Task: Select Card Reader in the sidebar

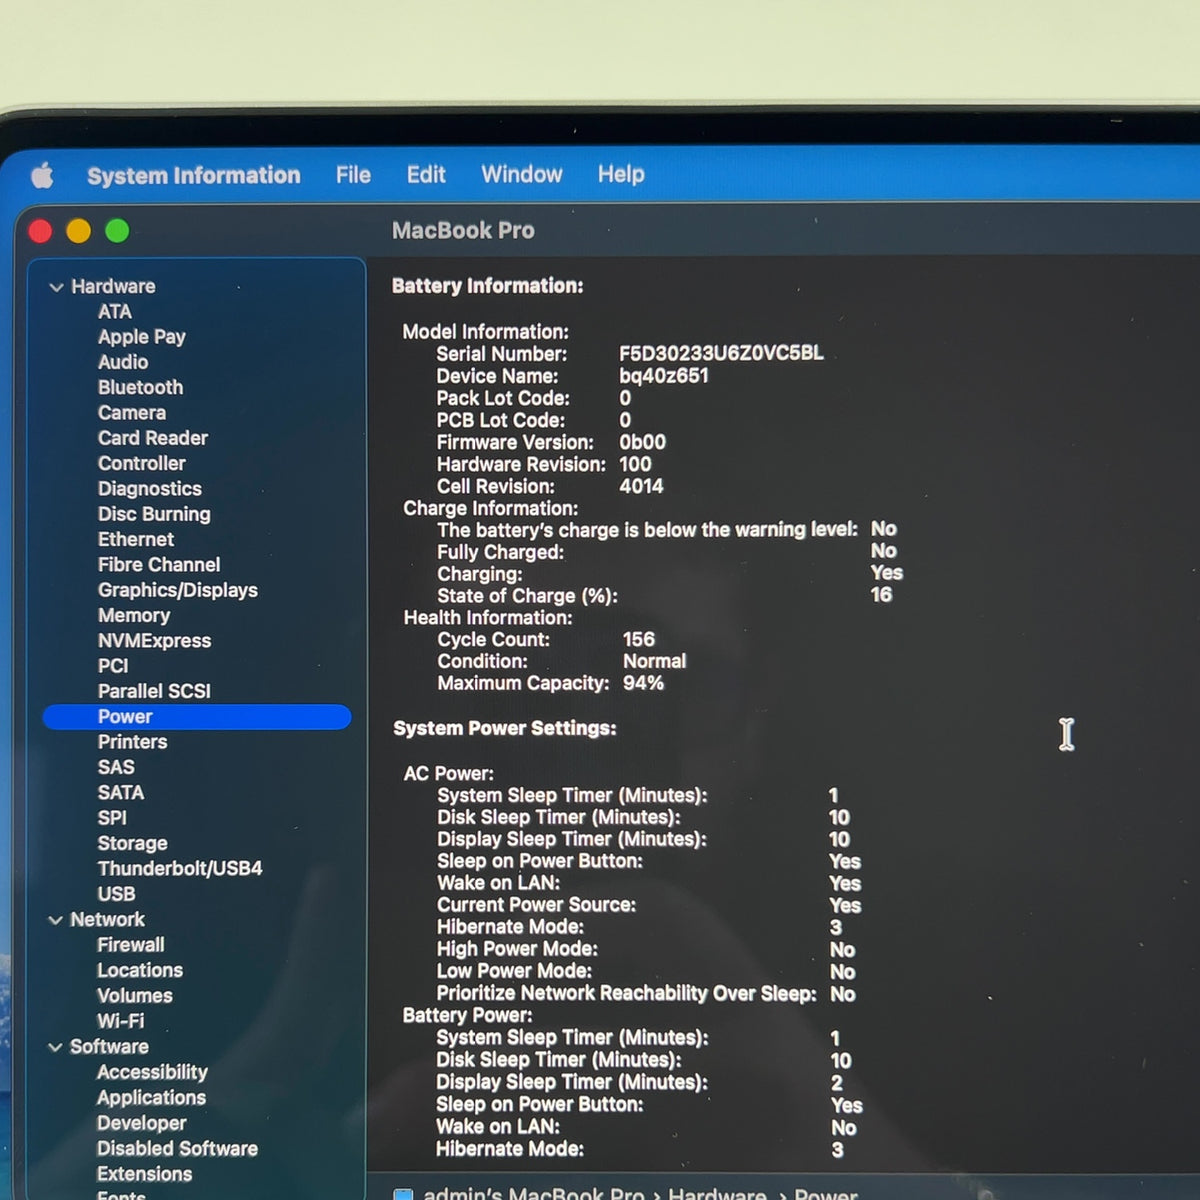Action: [153, 438]
